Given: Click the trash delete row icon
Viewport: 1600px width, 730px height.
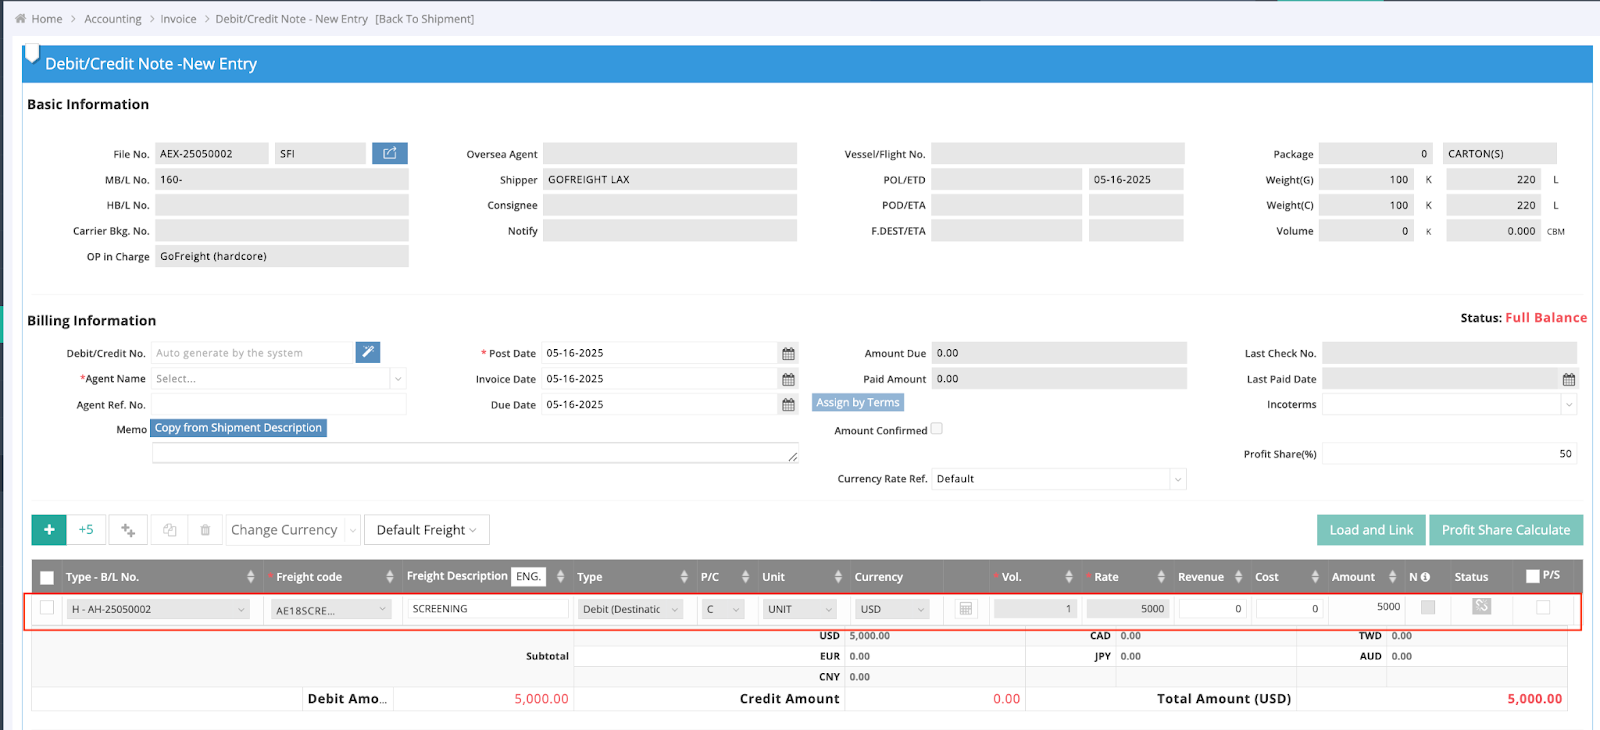Looking at the screenshot, I should pyautogui.click(x=205, y=530).
